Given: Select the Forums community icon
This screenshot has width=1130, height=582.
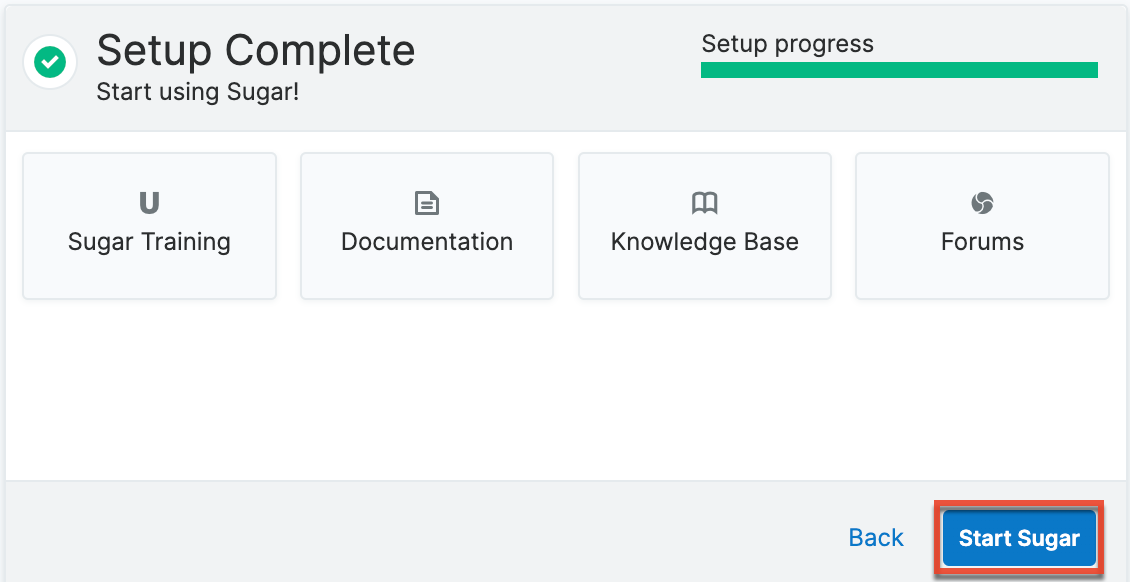Looking at the screenshot, I should click(982, 201).
